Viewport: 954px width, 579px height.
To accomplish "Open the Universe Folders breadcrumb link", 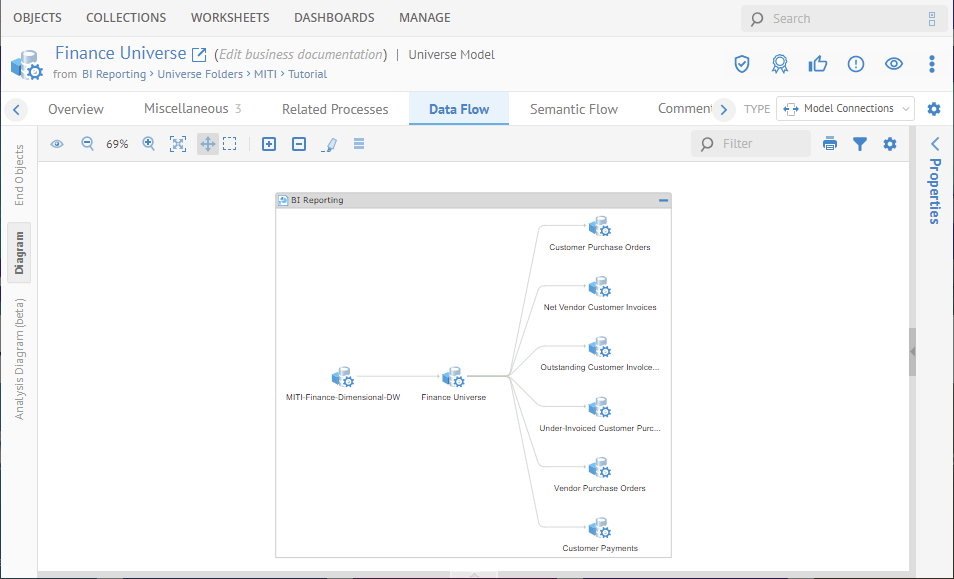I will click(x=200, y=74).
